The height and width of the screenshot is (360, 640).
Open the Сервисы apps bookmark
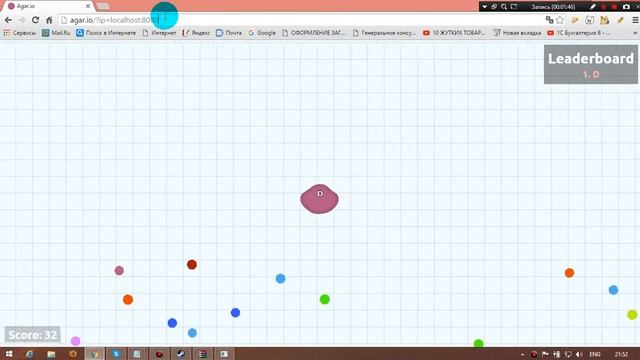coord(19,33)
